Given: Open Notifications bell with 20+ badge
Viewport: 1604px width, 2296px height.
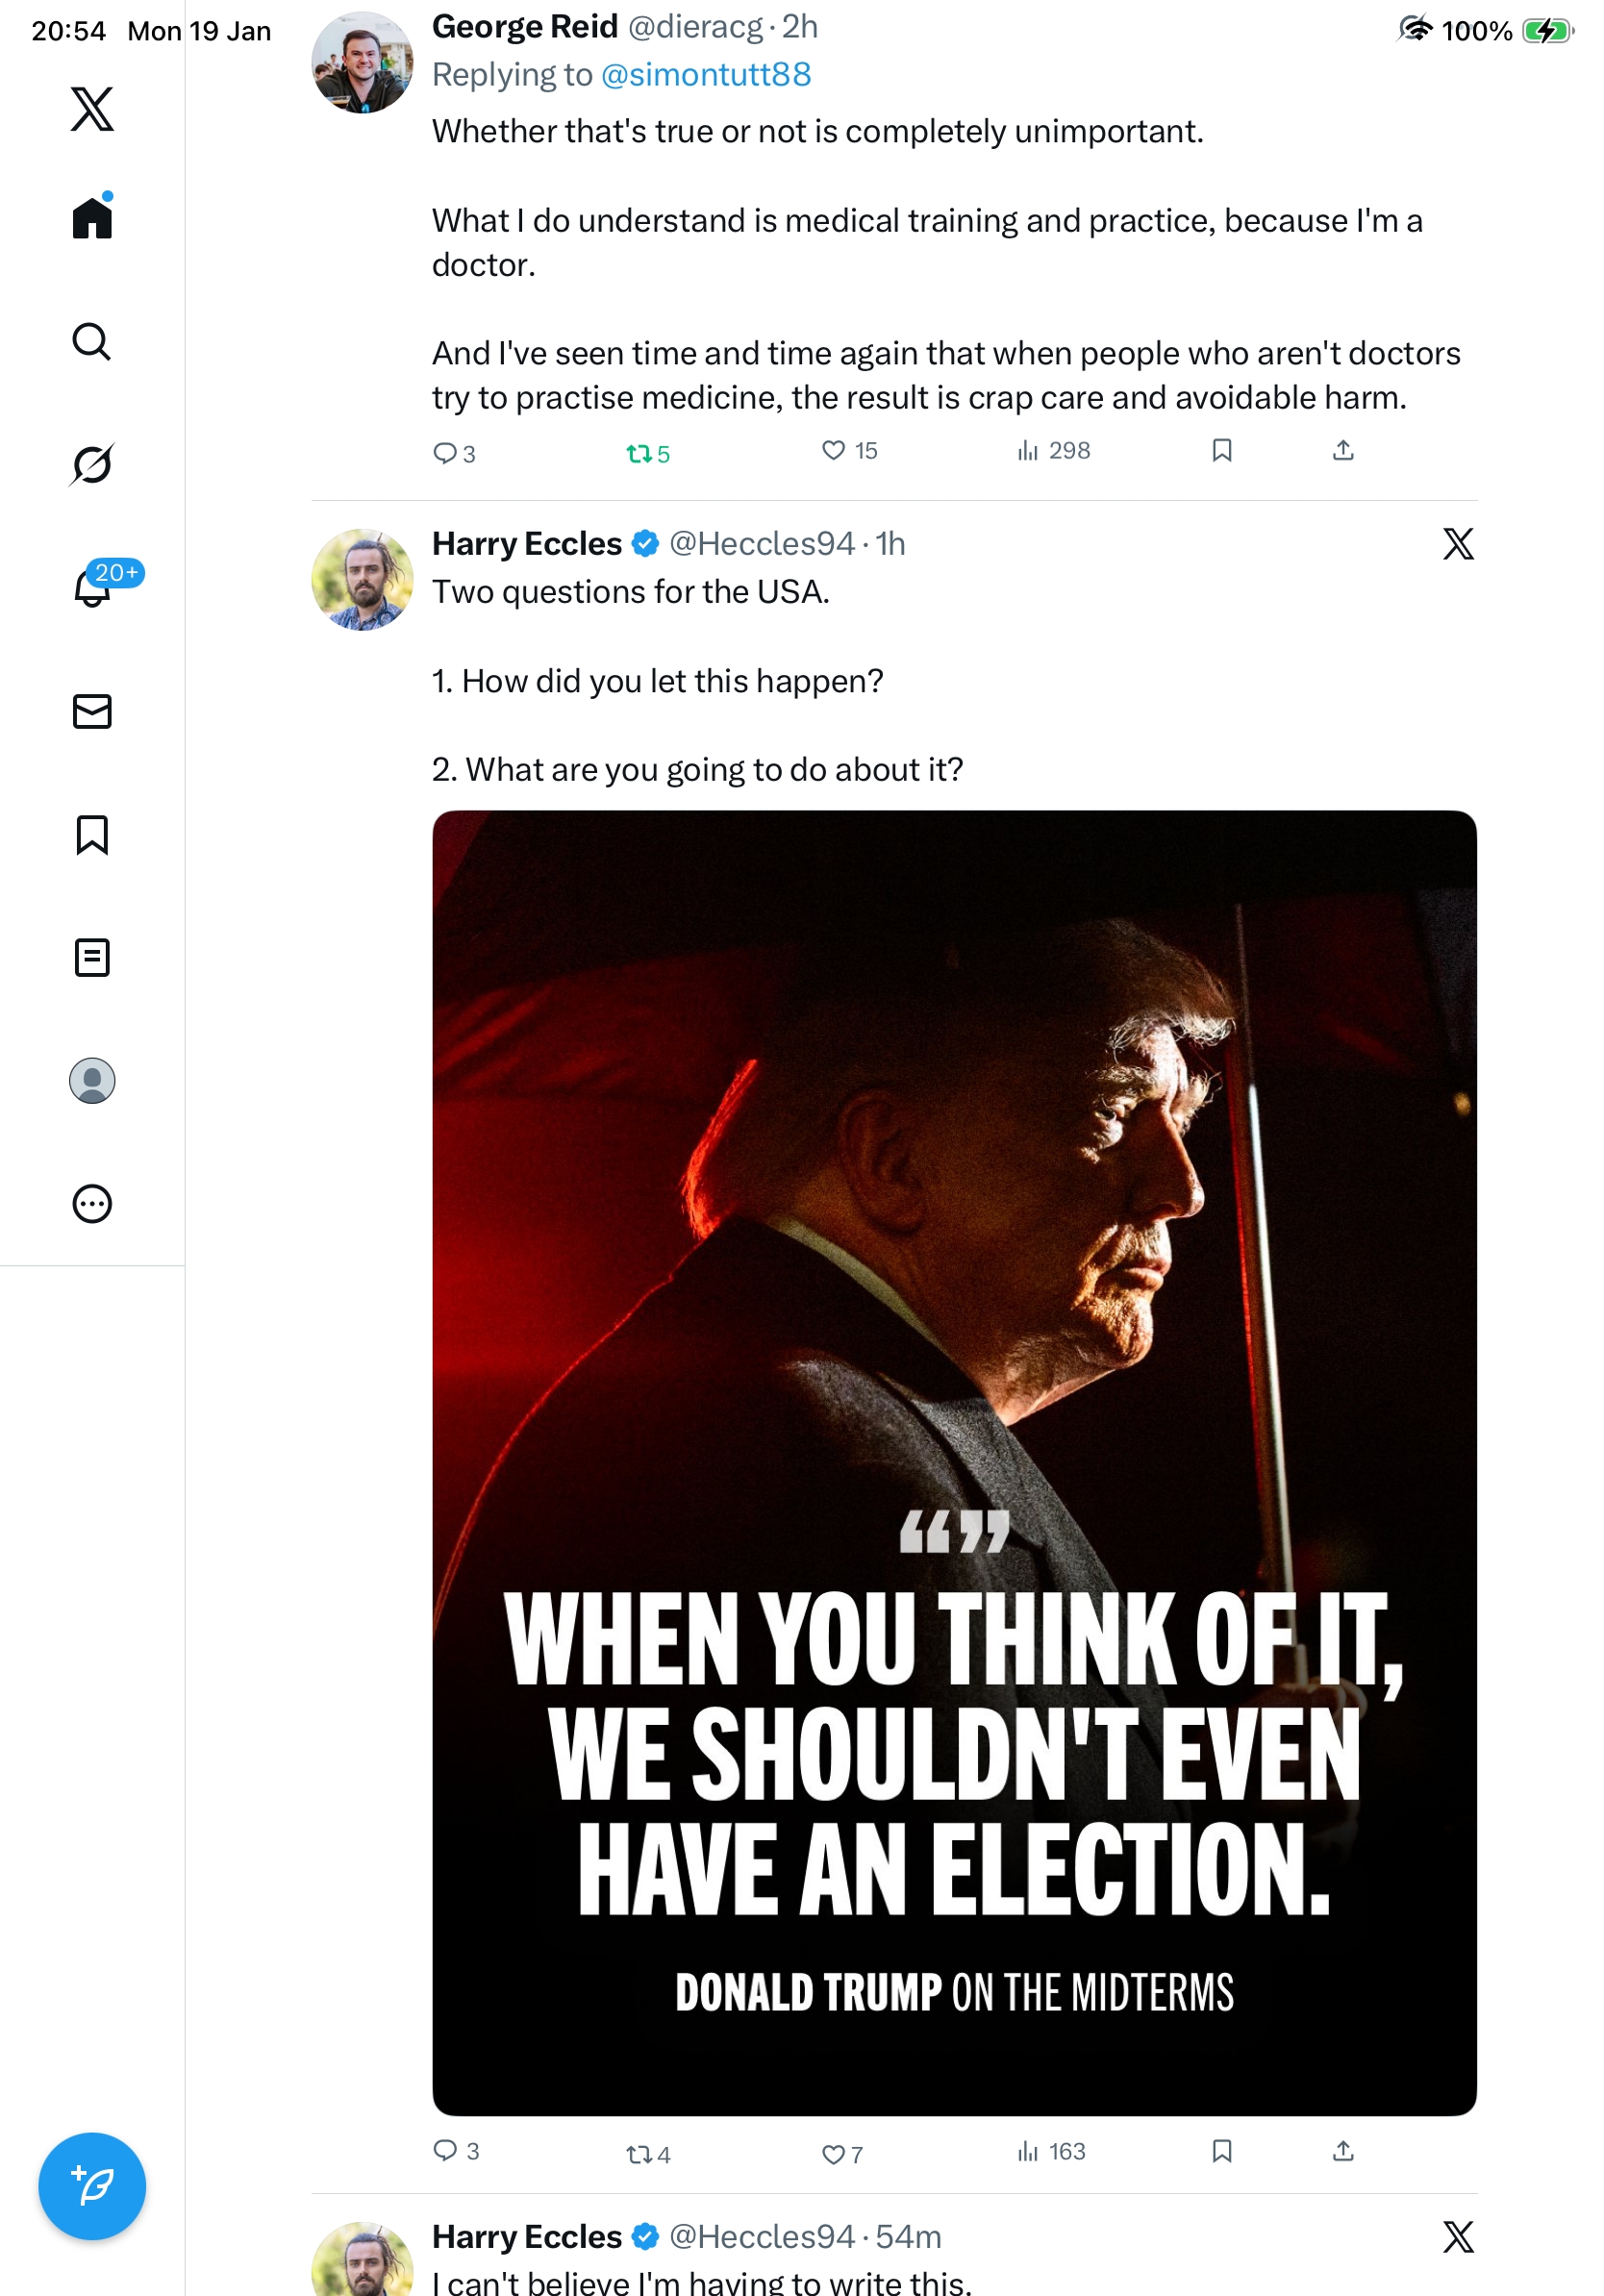Looking at the screenshot, I should click(x=92, y=587).
